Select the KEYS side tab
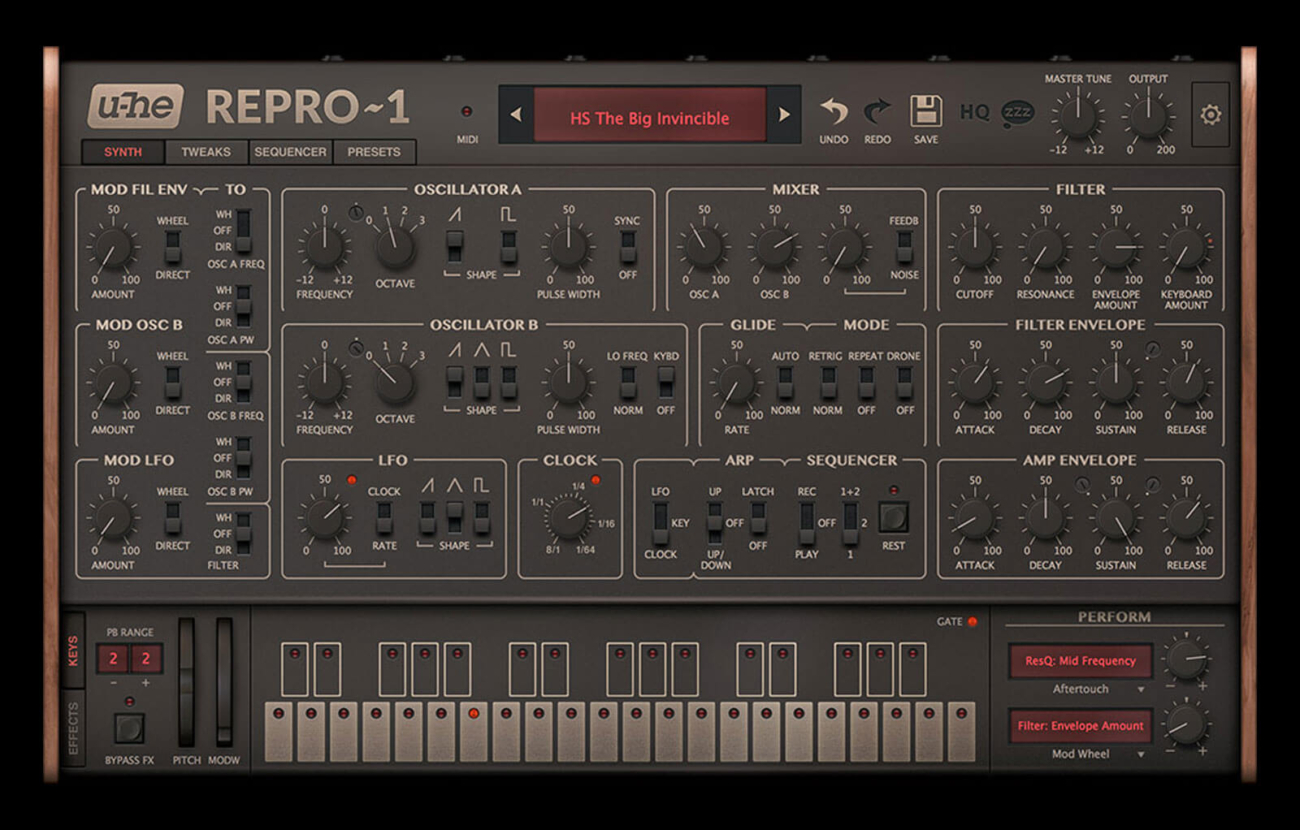Image resolution: width=1300 pixels, height=830 pixels. point(73,649)
